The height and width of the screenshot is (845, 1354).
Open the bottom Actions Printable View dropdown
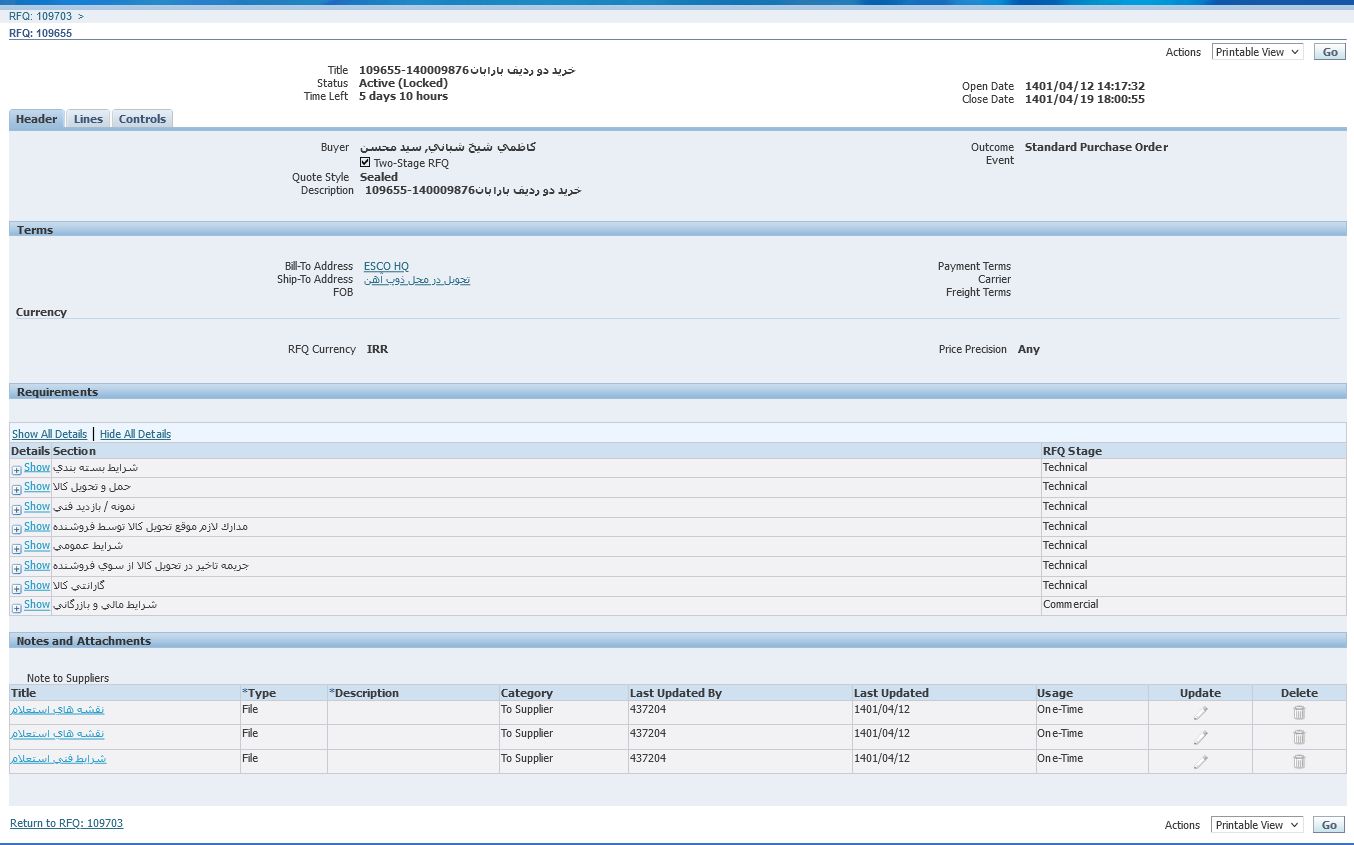point(1257,825)
